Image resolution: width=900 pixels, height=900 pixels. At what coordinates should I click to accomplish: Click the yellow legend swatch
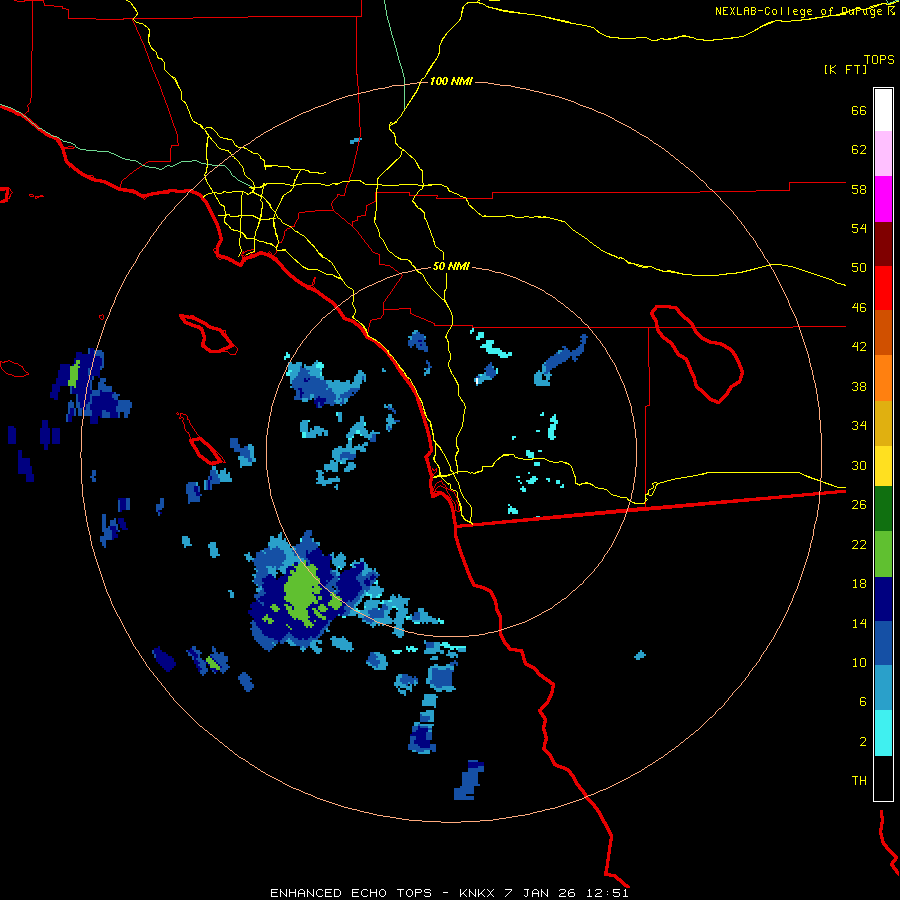click(883, 466)
